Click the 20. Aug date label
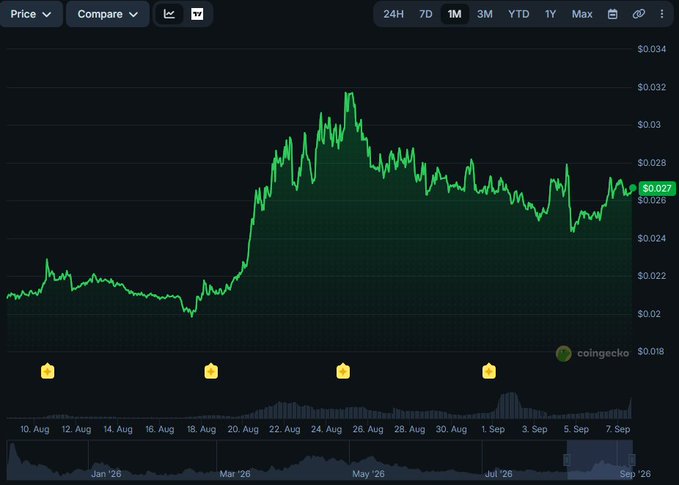 click(243, 429)
